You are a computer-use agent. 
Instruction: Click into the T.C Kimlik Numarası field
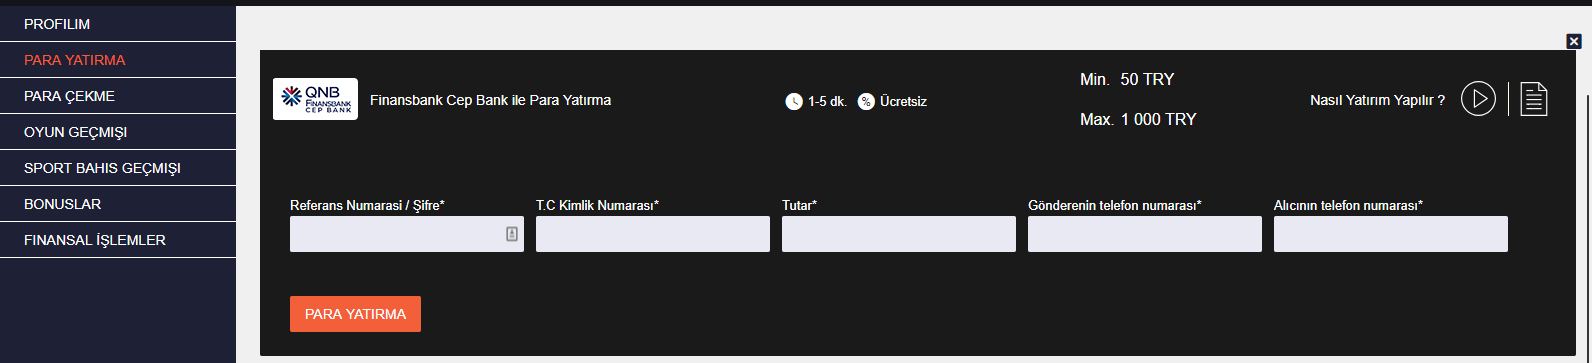pyautogui.click(x=653, y=234)
